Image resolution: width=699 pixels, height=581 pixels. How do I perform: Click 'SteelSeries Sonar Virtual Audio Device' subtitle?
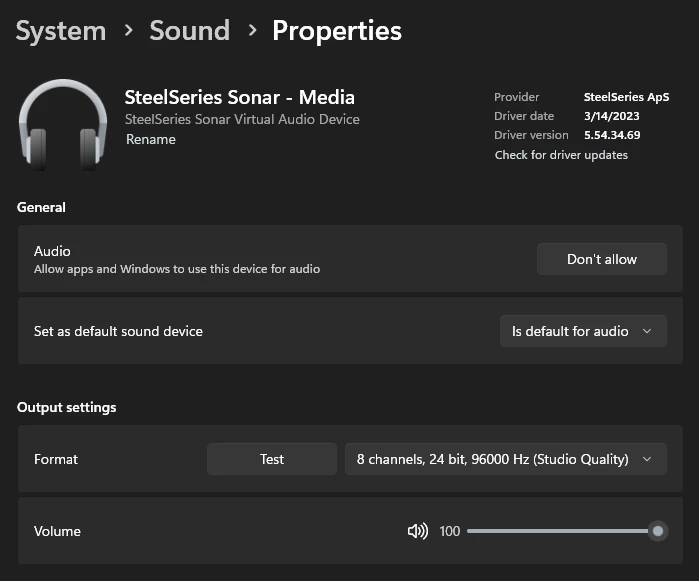pos(242,119)
